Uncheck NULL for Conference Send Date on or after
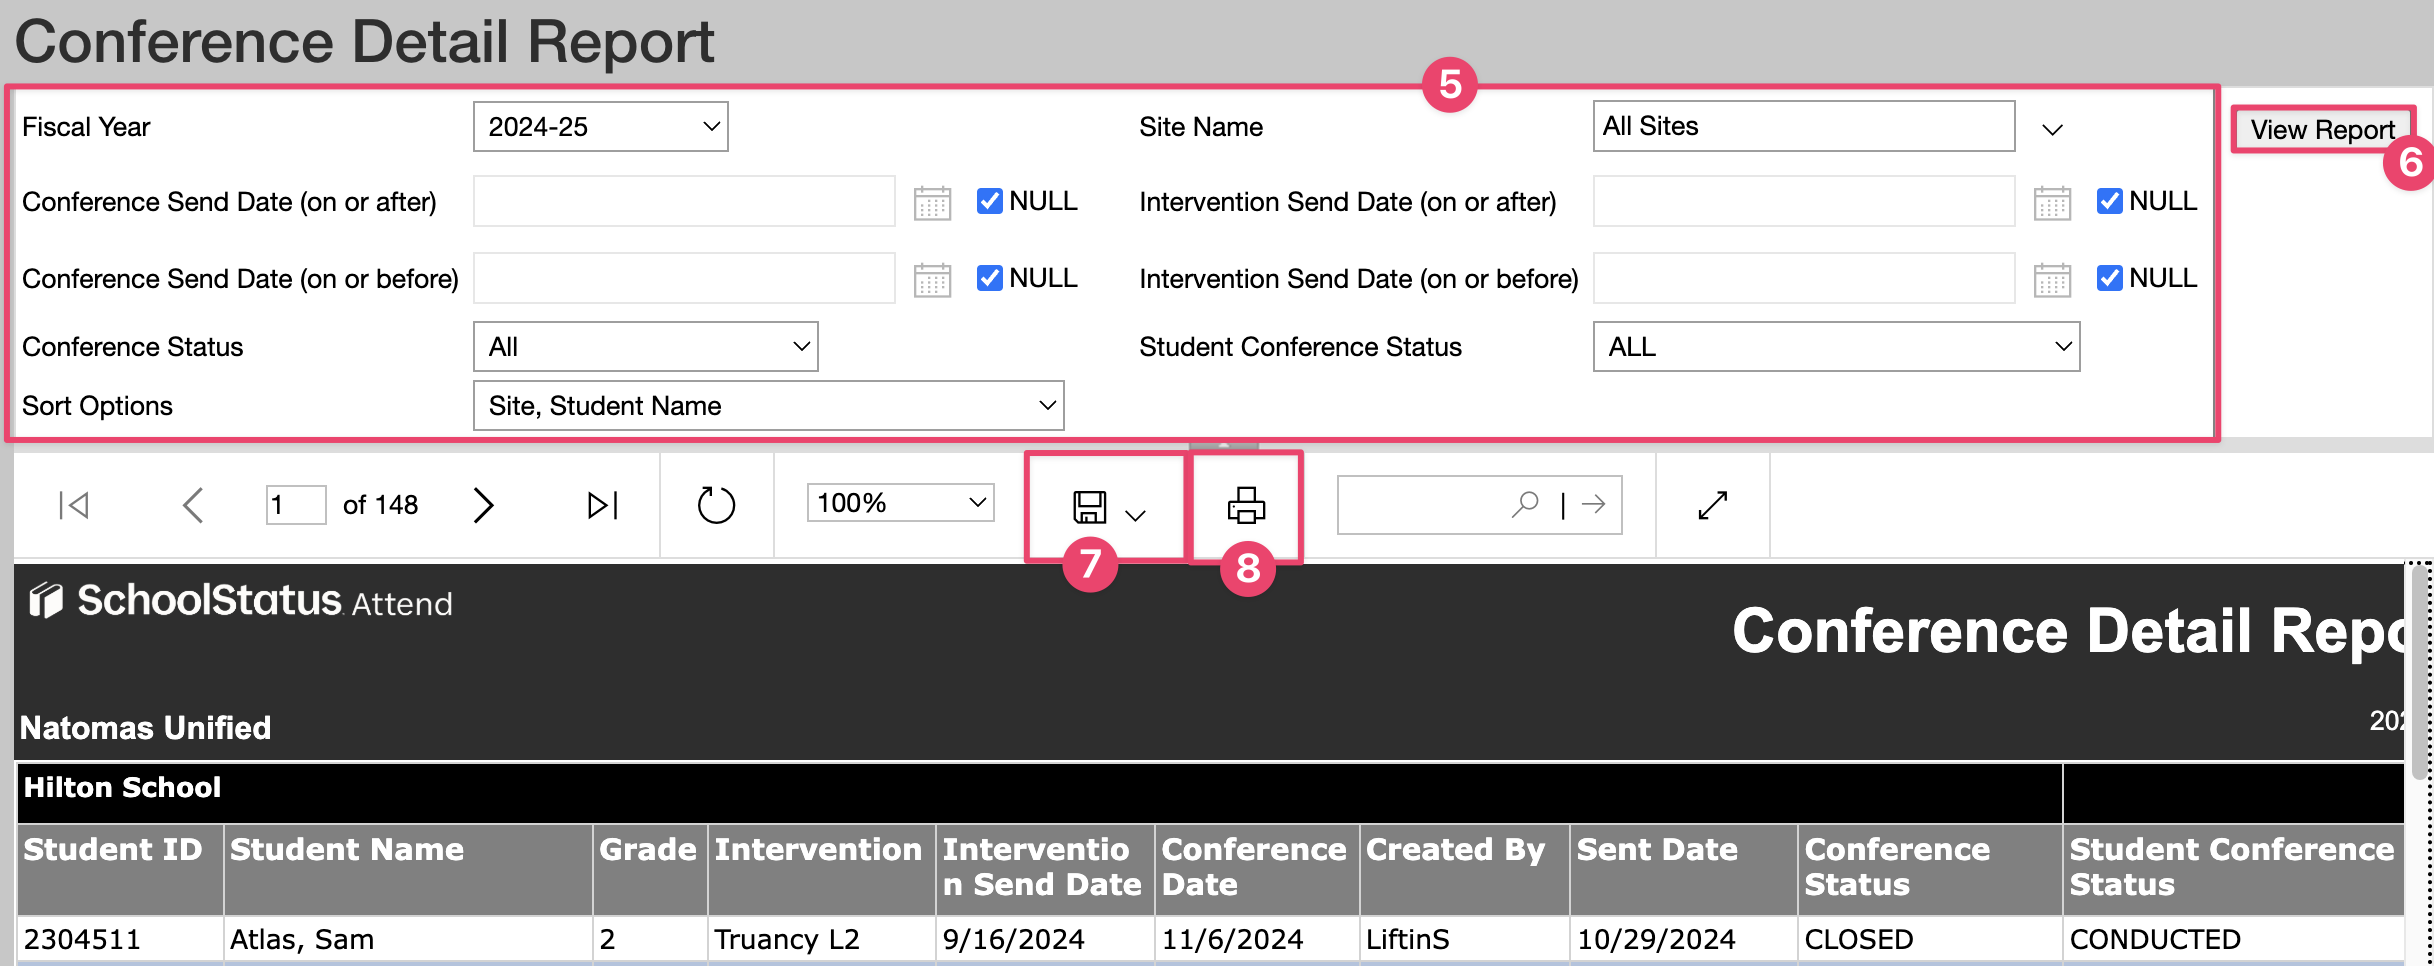2434x966 pixels. [990, 201]
